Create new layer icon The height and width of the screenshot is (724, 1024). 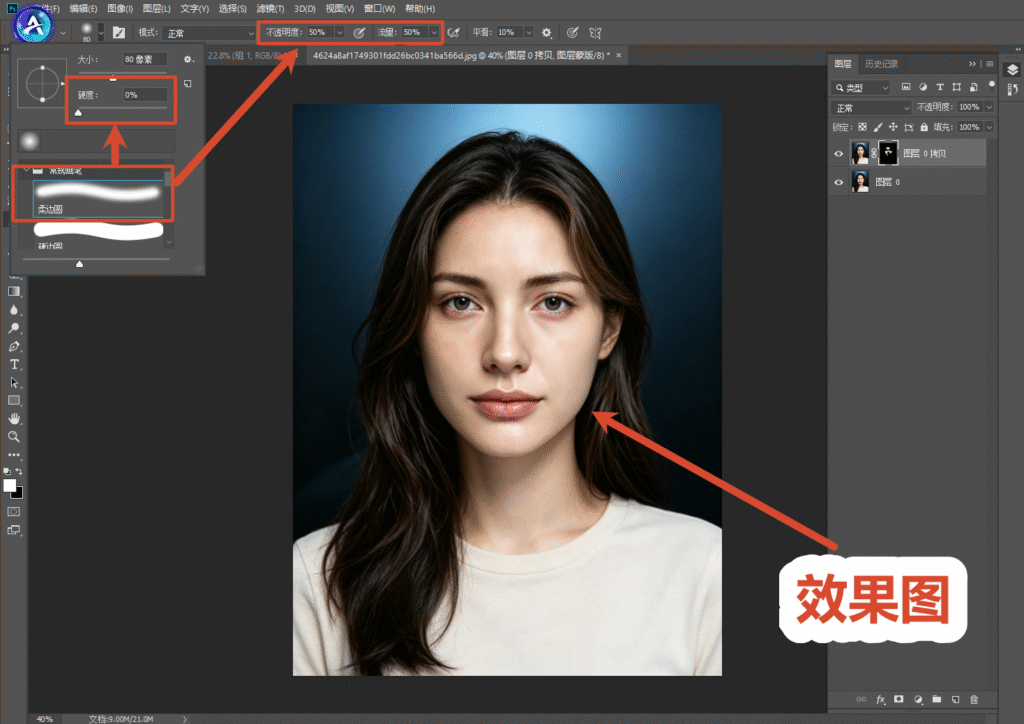pos(955,699)
